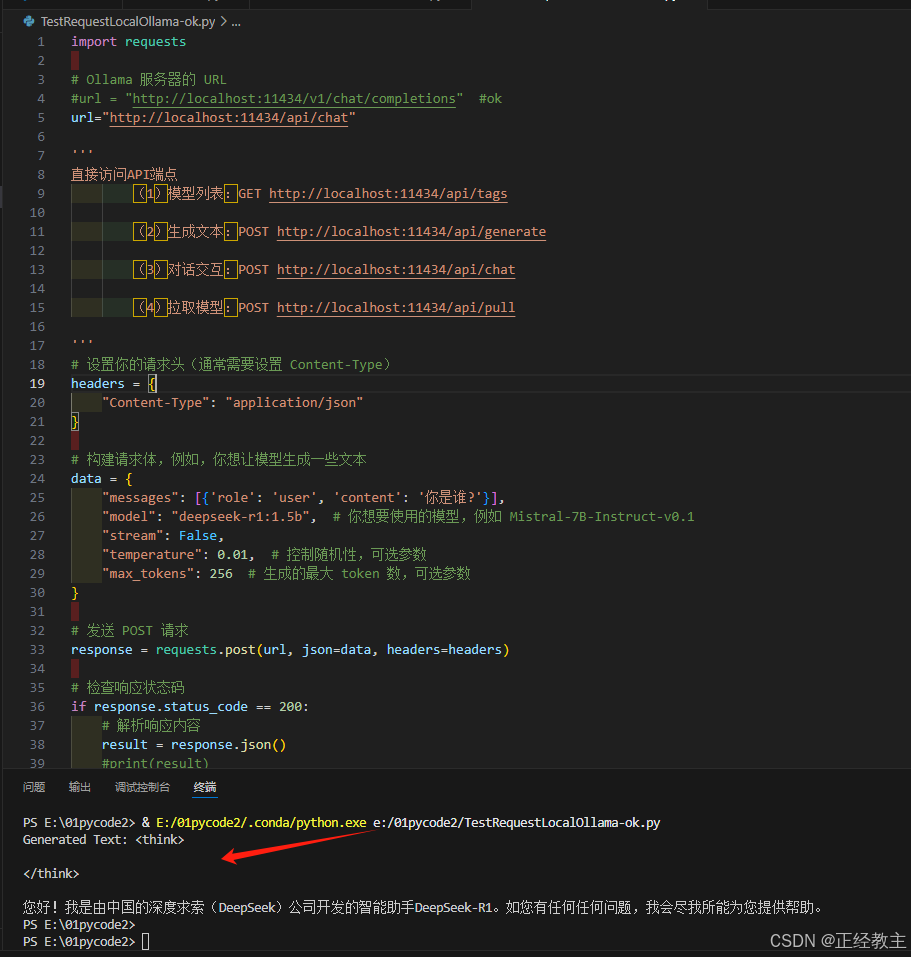Click the Python file icon in breadcrumb
The width and height of the screenshot is (911, 957).
coord(29,21)
